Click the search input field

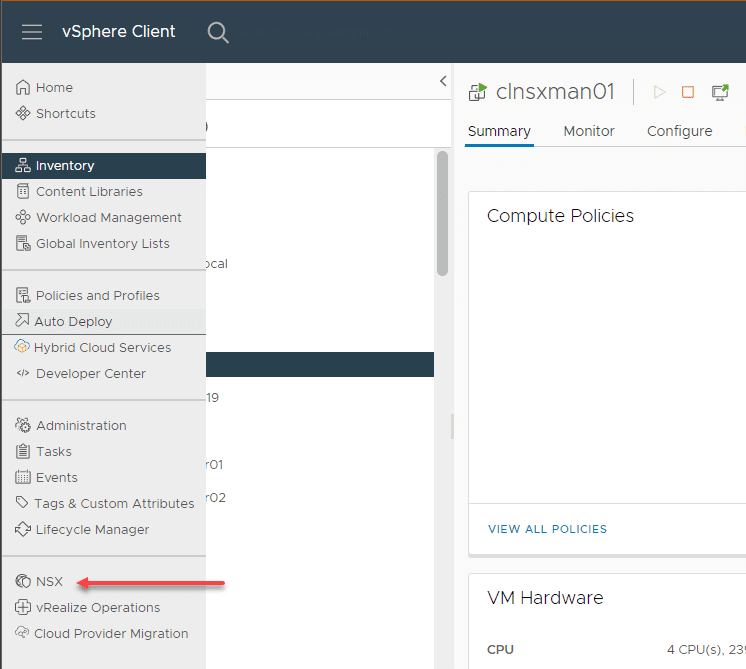(x=319, y=32)
